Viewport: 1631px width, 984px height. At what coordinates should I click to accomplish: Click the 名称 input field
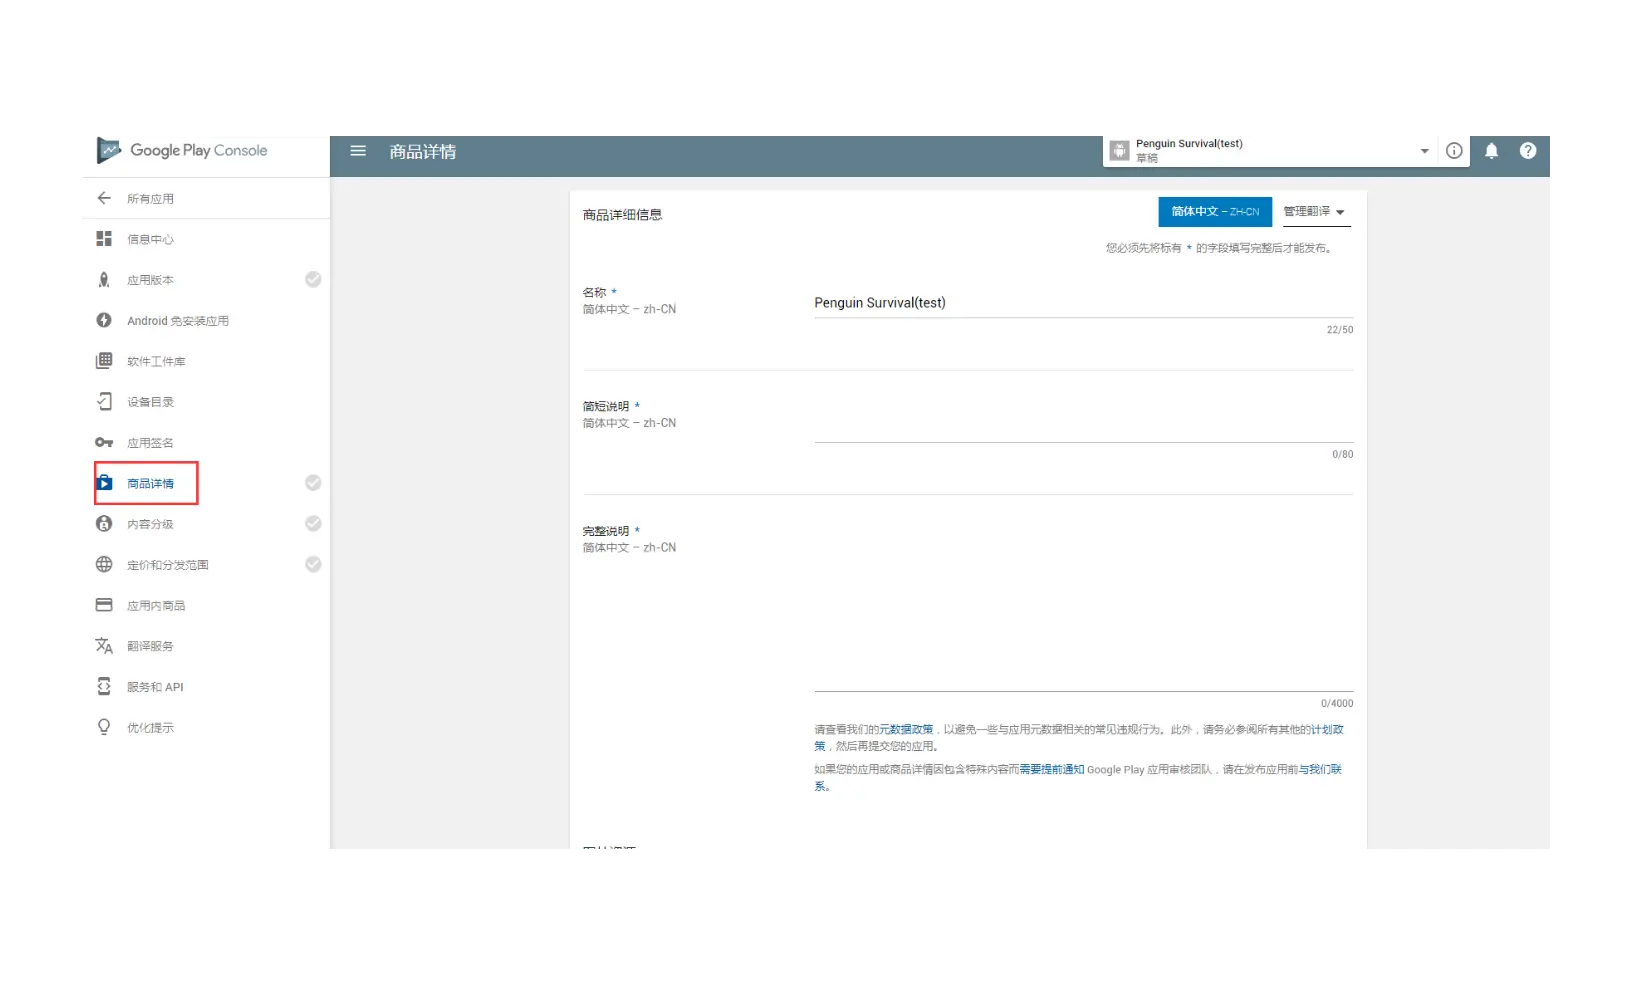pos(1083,303)
